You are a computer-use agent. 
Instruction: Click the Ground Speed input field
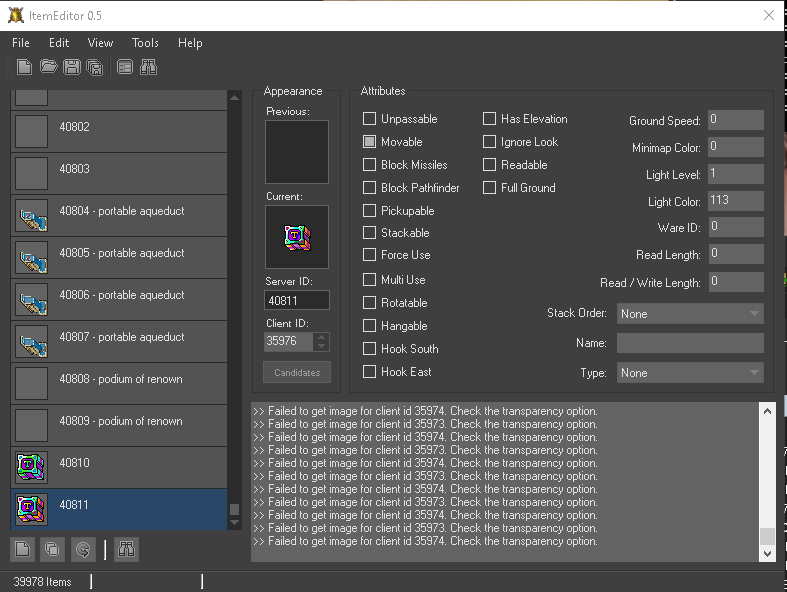[736, 120]
